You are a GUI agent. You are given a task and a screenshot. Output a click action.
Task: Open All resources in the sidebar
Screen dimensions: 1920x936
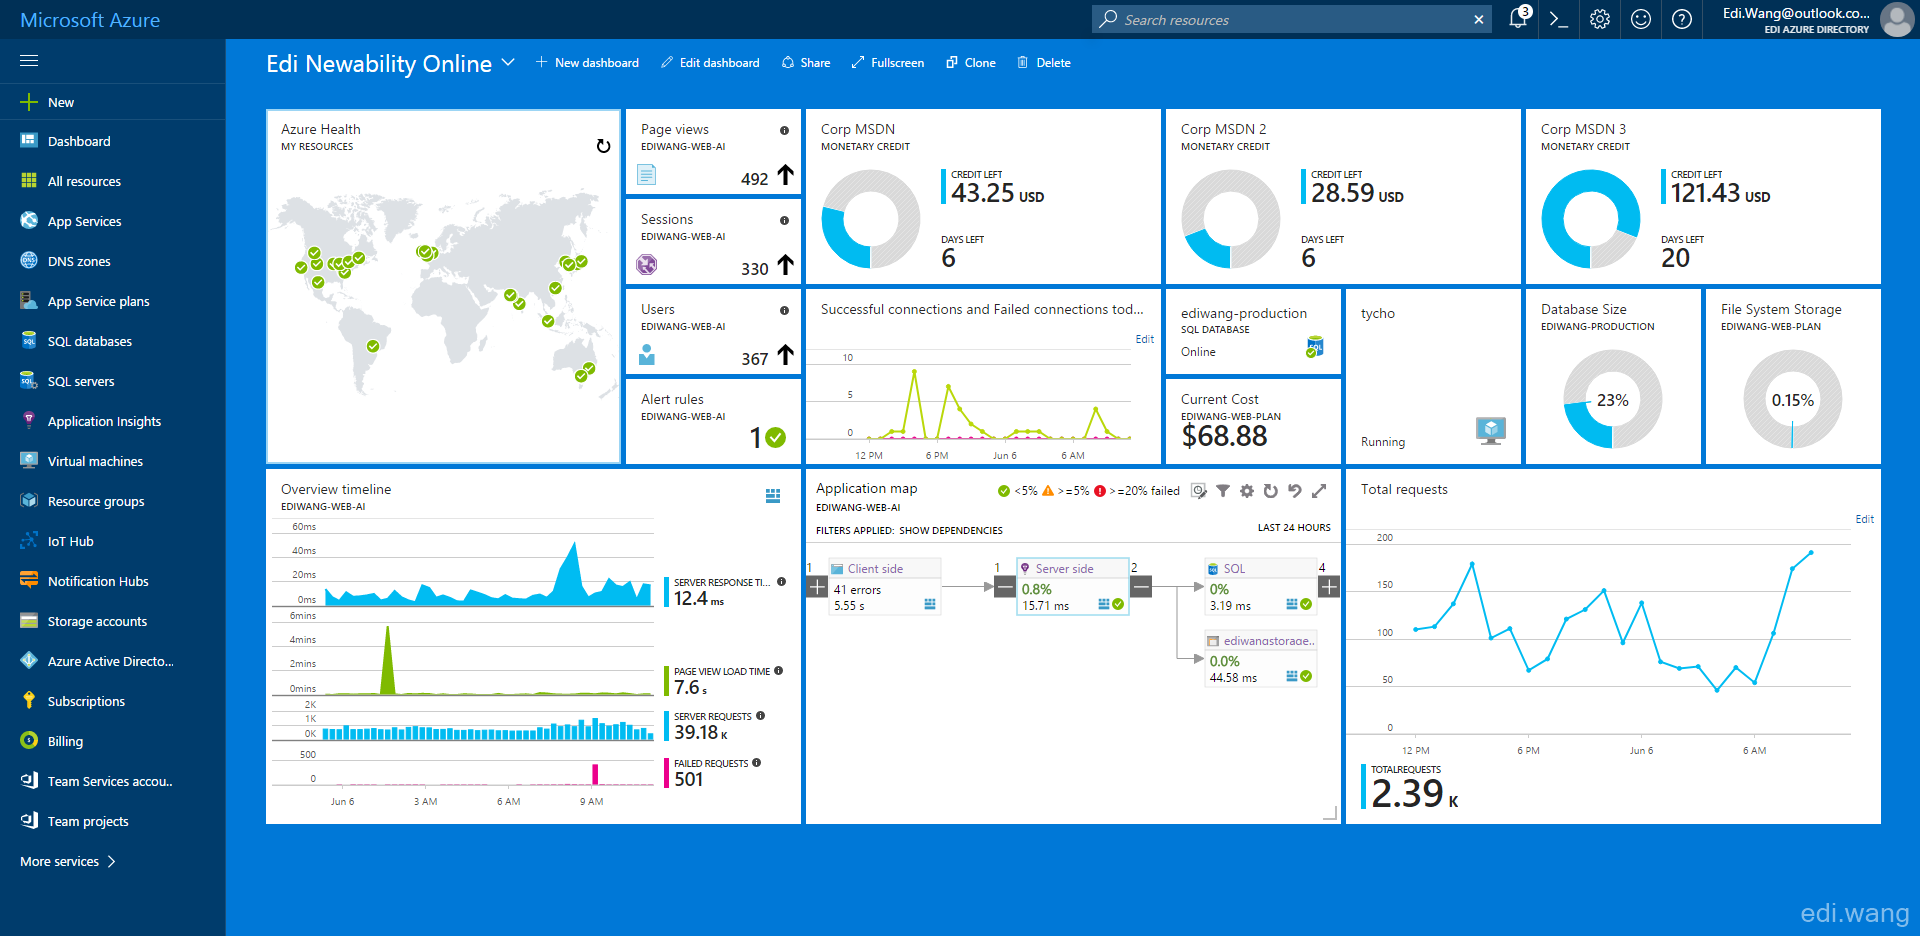pyautogui.click(x=112, y=181)
